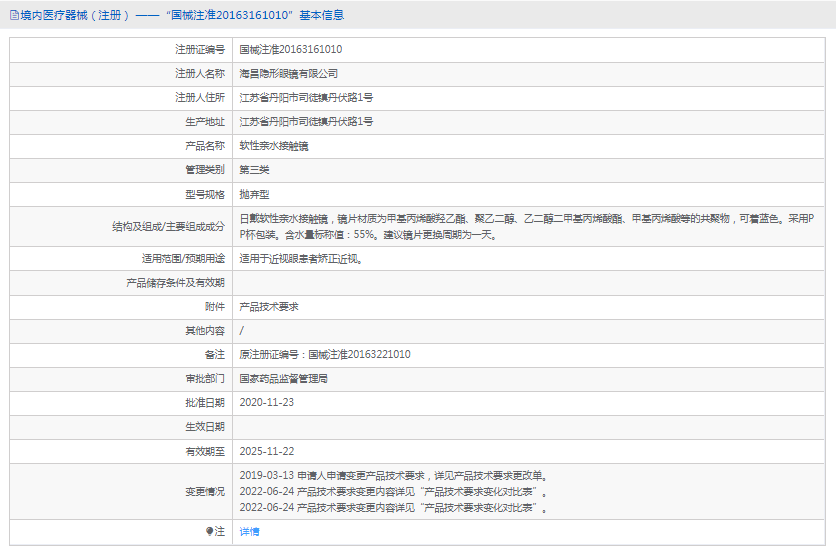Click approval date 2020-11-23

[266, 402]
